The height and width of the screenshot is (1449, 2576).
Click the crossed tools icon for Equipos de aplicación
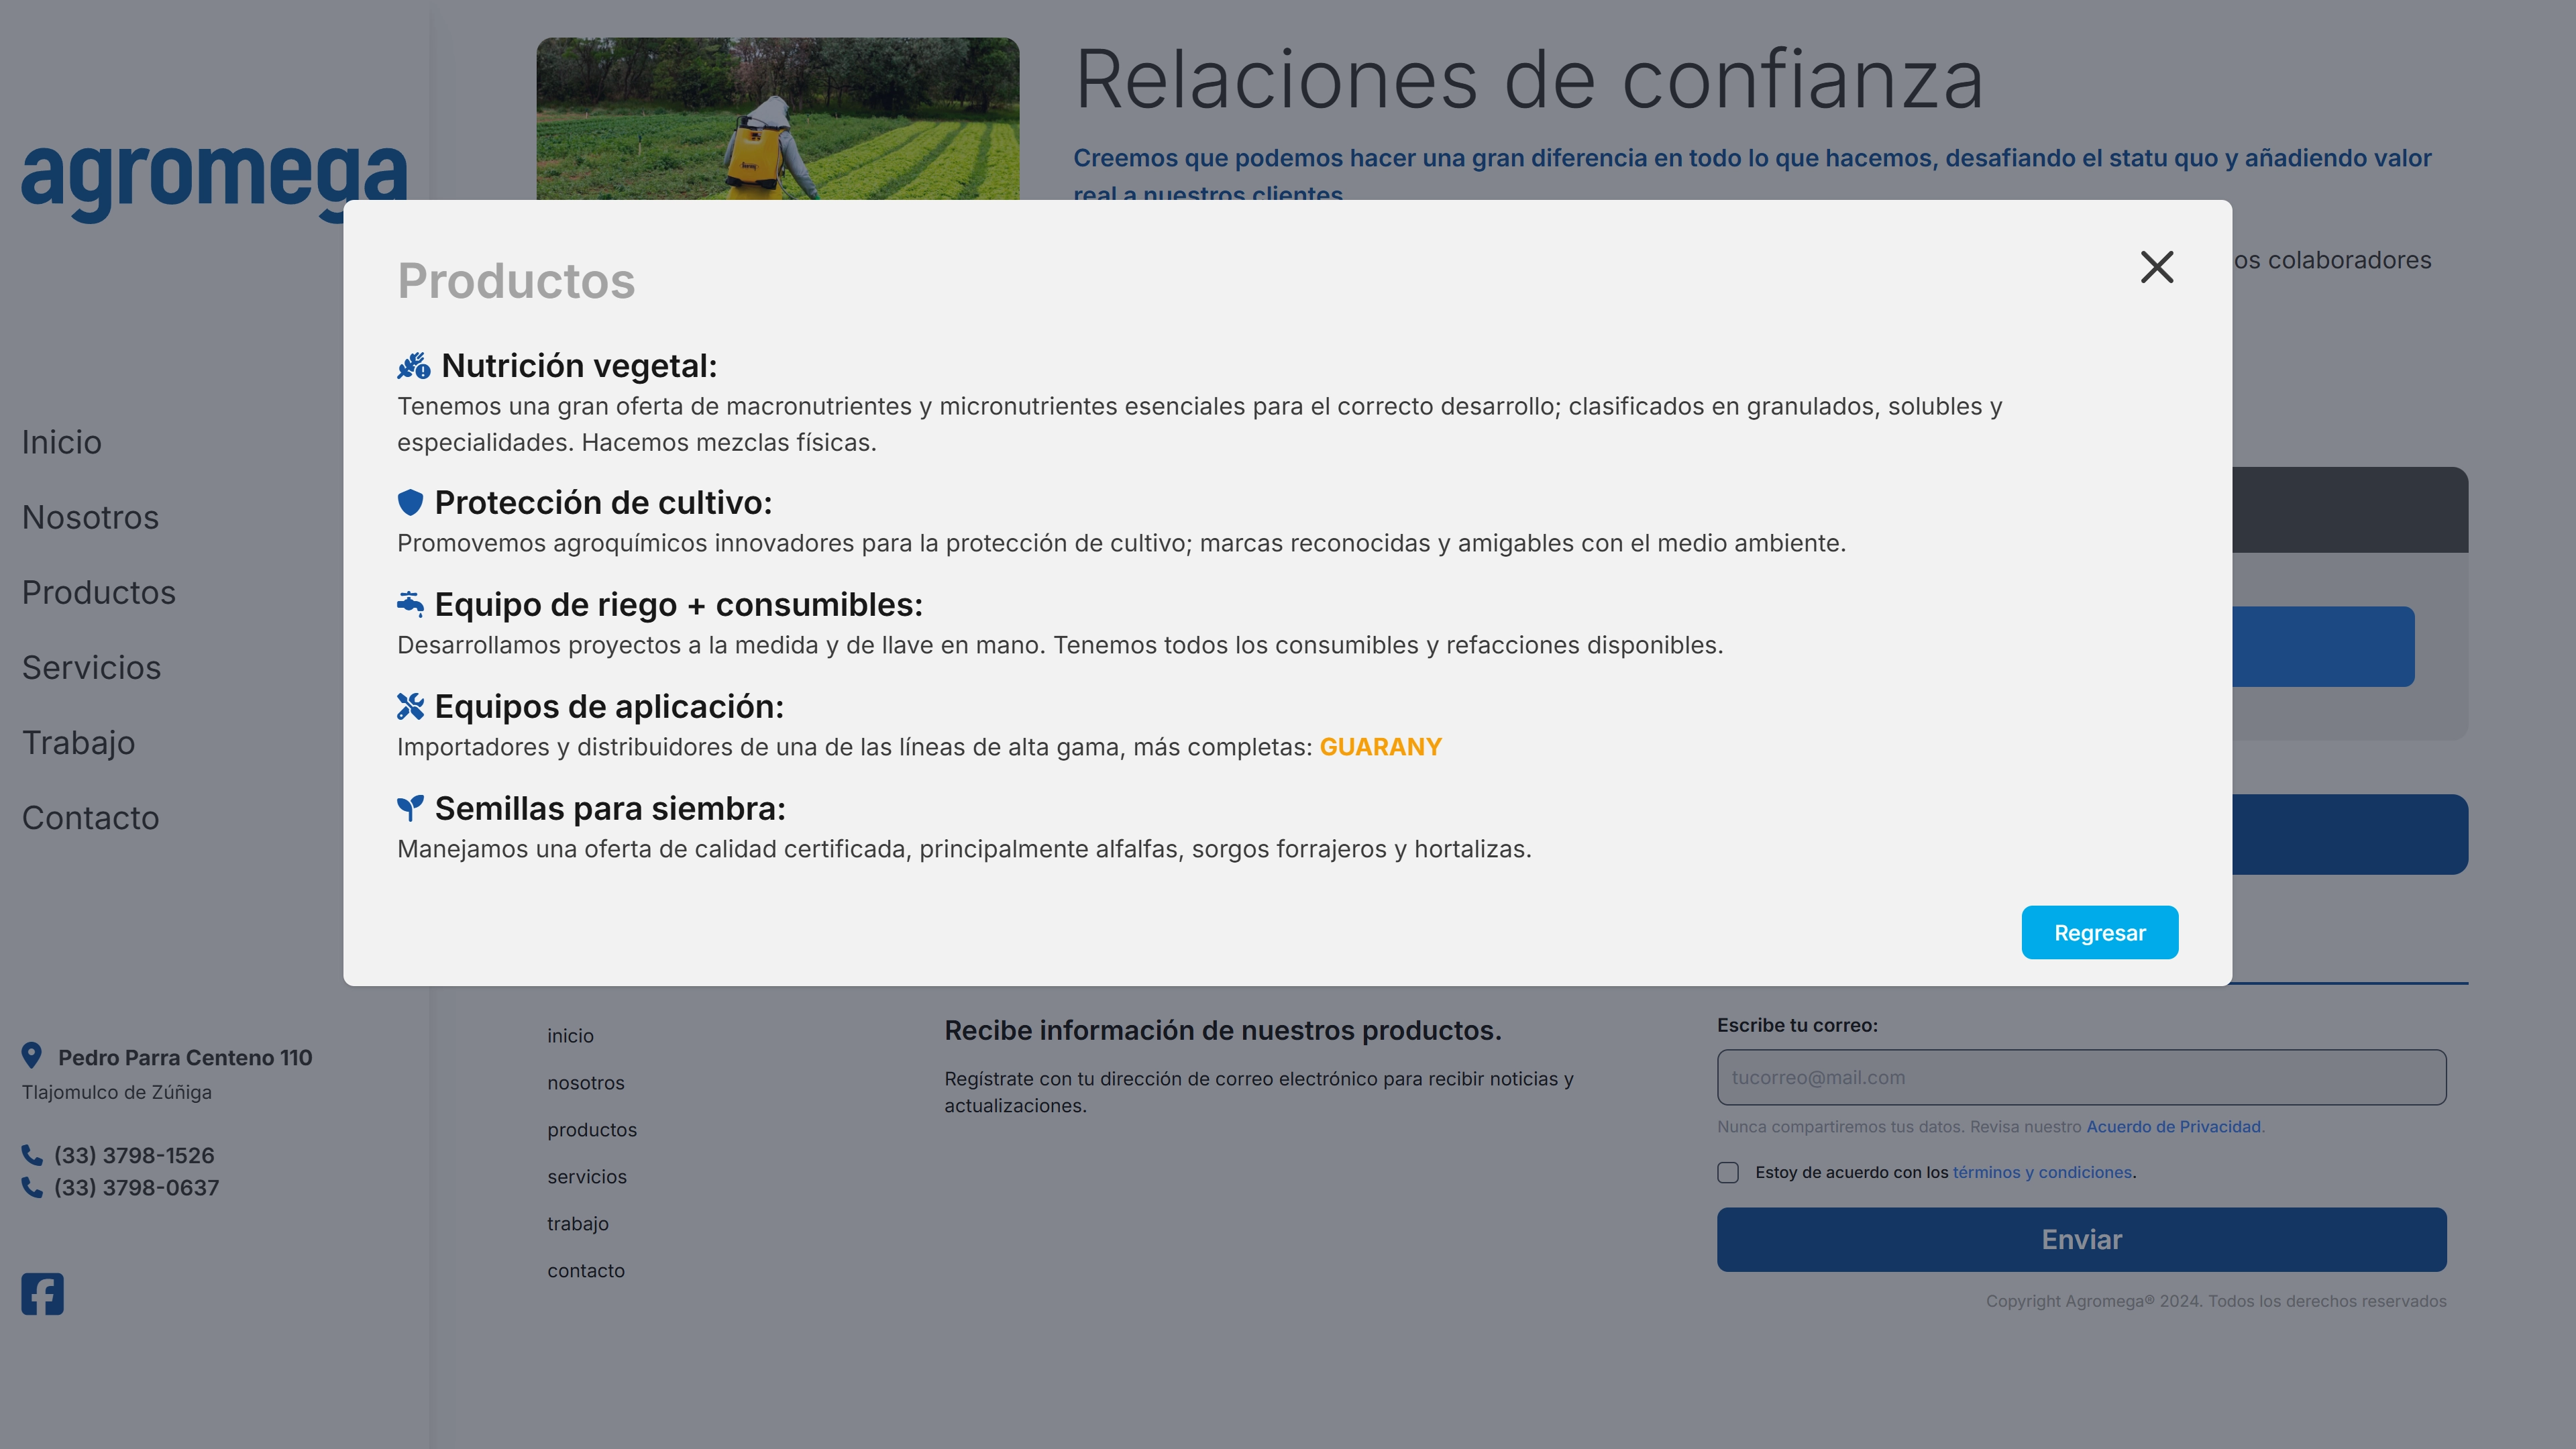click(412, 707)
